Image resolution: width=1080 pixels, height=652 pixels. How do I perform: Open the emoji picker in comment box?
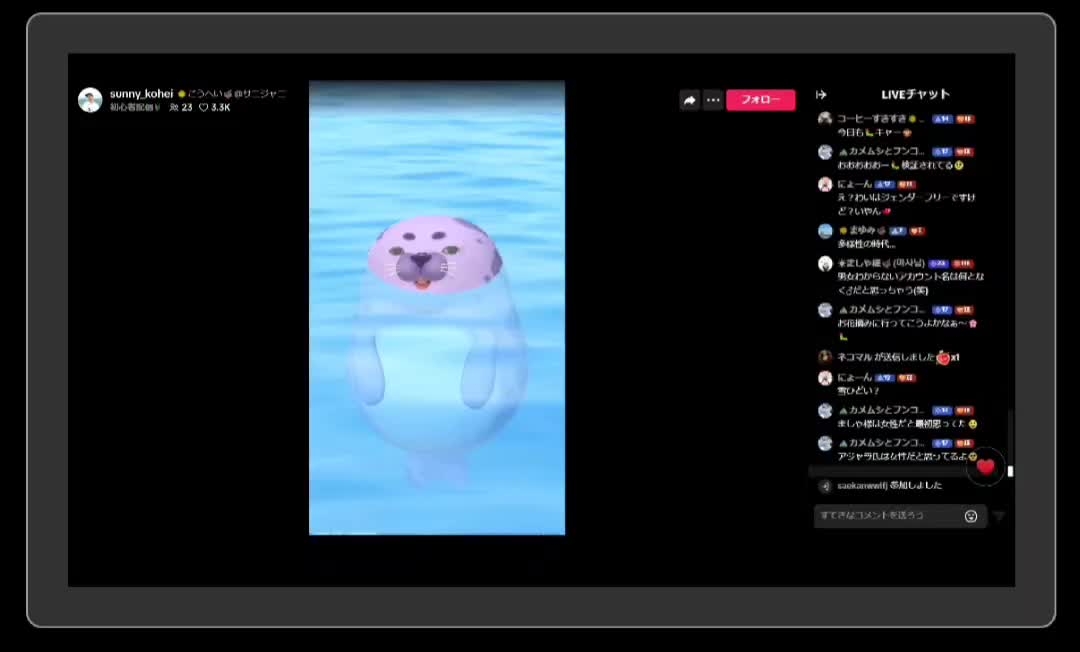pyautogui.click(x=970, y=516)
